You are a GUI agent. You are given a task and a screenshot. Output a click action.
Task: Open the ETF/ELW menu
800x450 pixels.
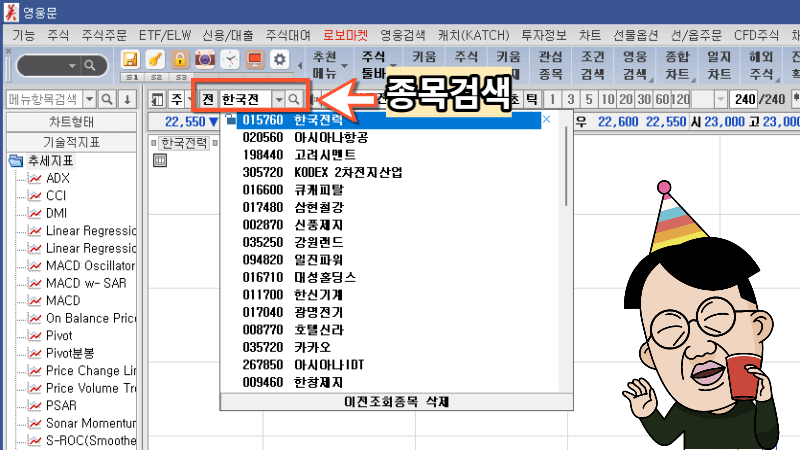click(x=165, y=35)
